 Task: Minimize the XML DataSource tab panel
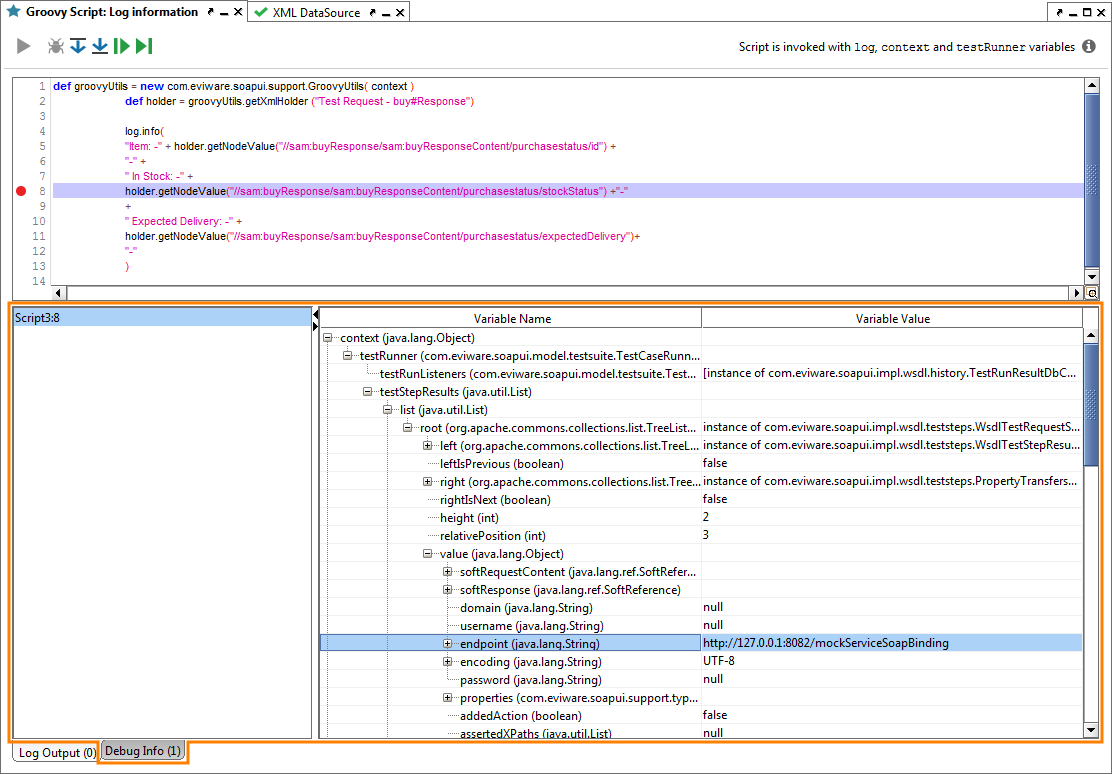387,14
